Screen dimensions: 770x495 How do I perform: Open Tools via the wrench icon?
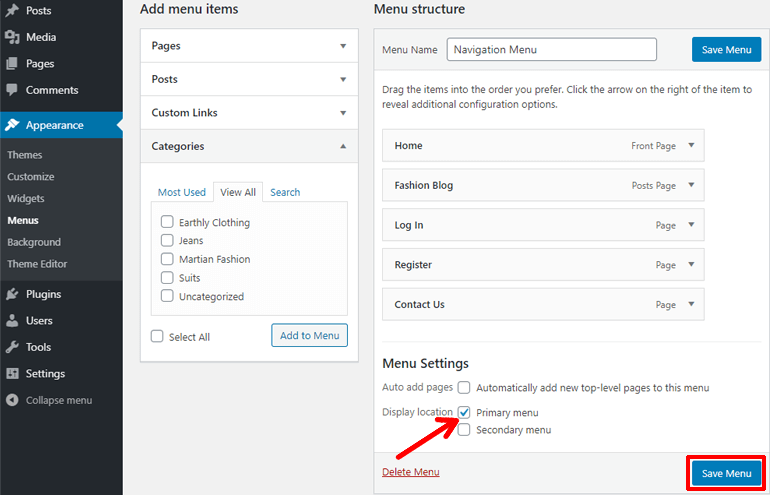[12, 347]
